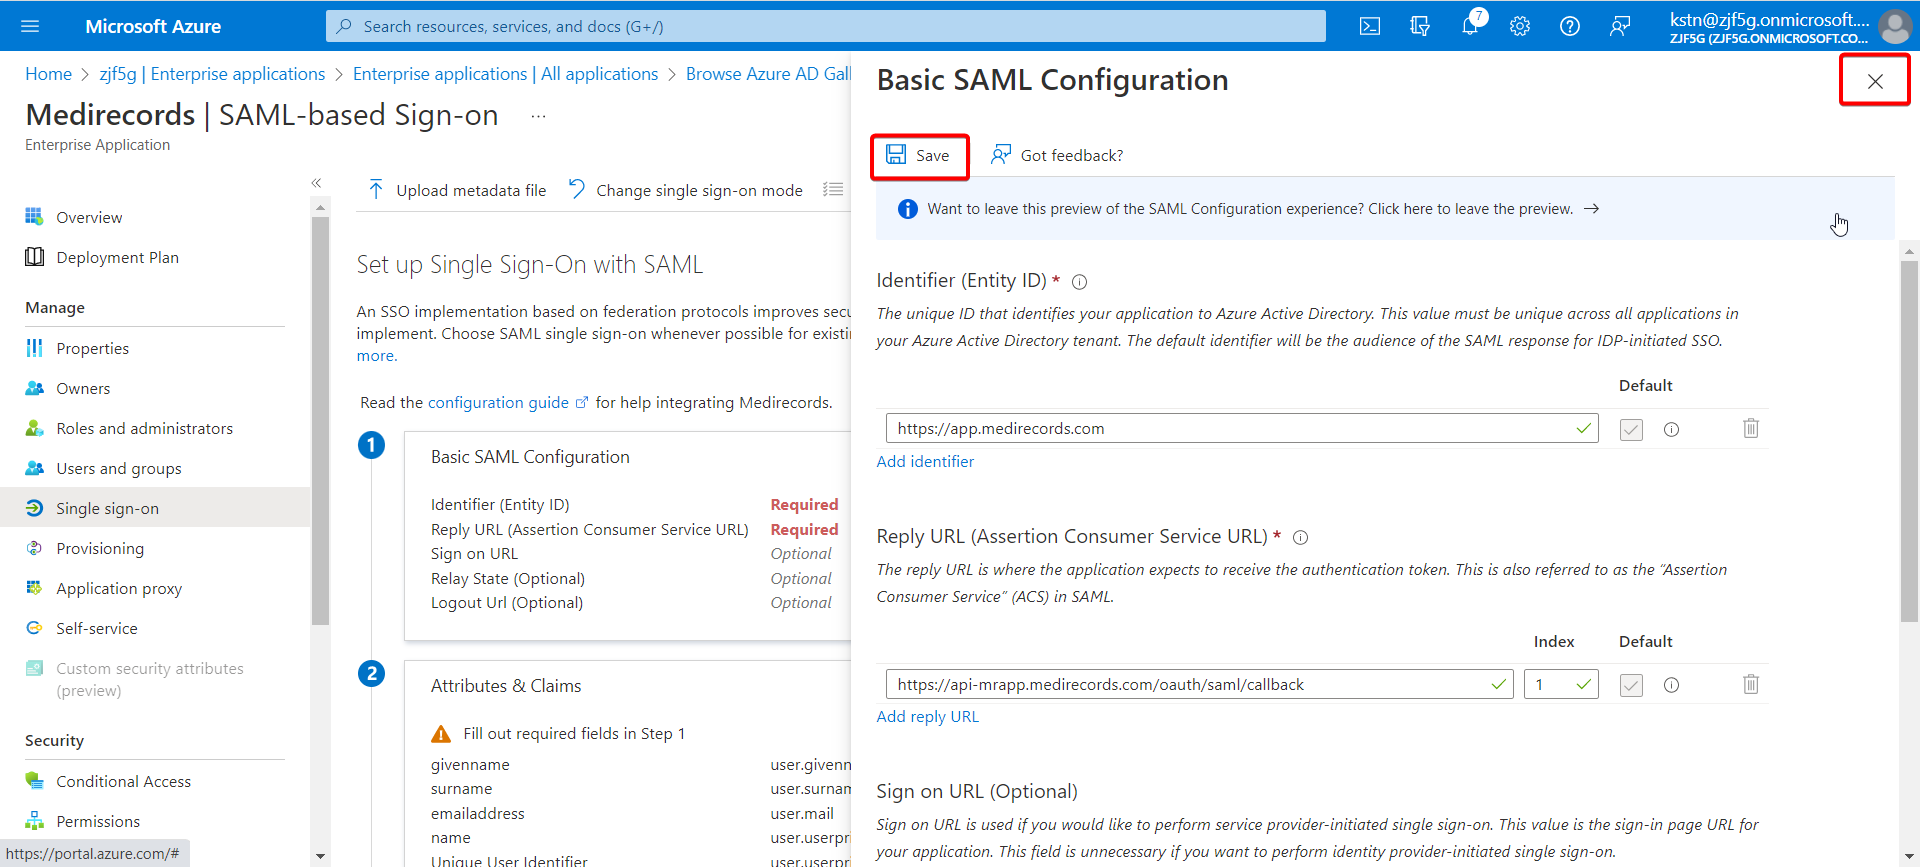Open the portal hamburger menu
The width and height of the screenshot is (1920, 867).
click(30, 26)
